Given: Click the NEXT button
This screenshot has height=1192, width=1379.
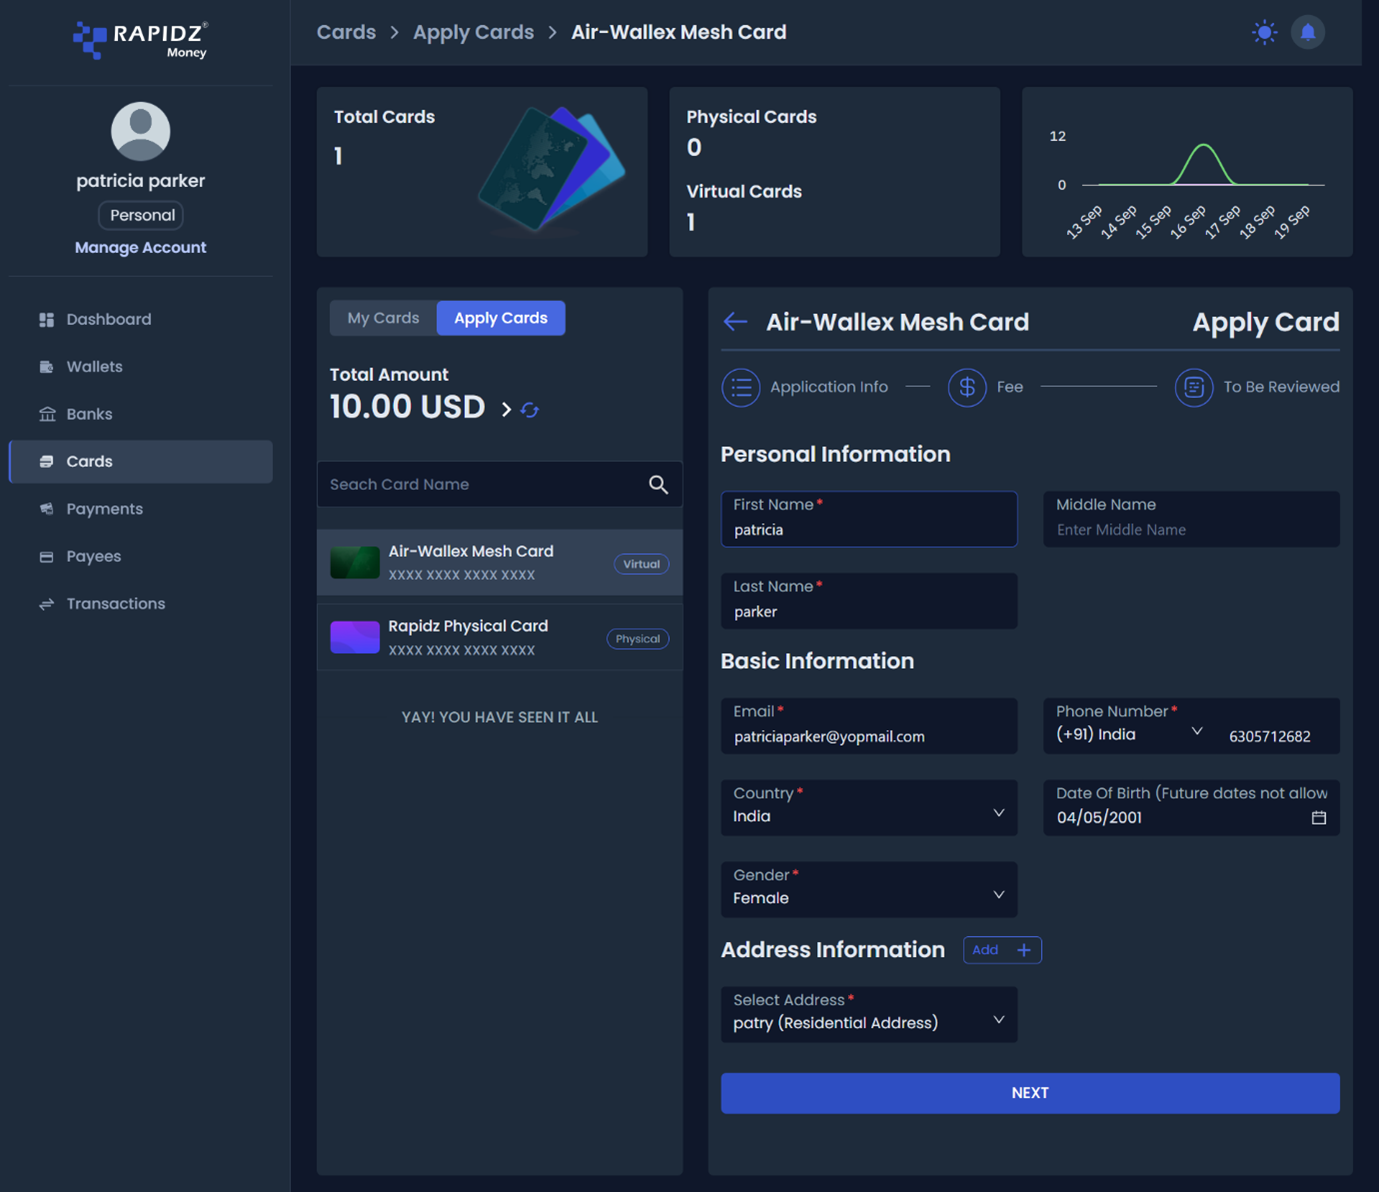Looking at the screenshot, I should (x=1030, y=1093).
